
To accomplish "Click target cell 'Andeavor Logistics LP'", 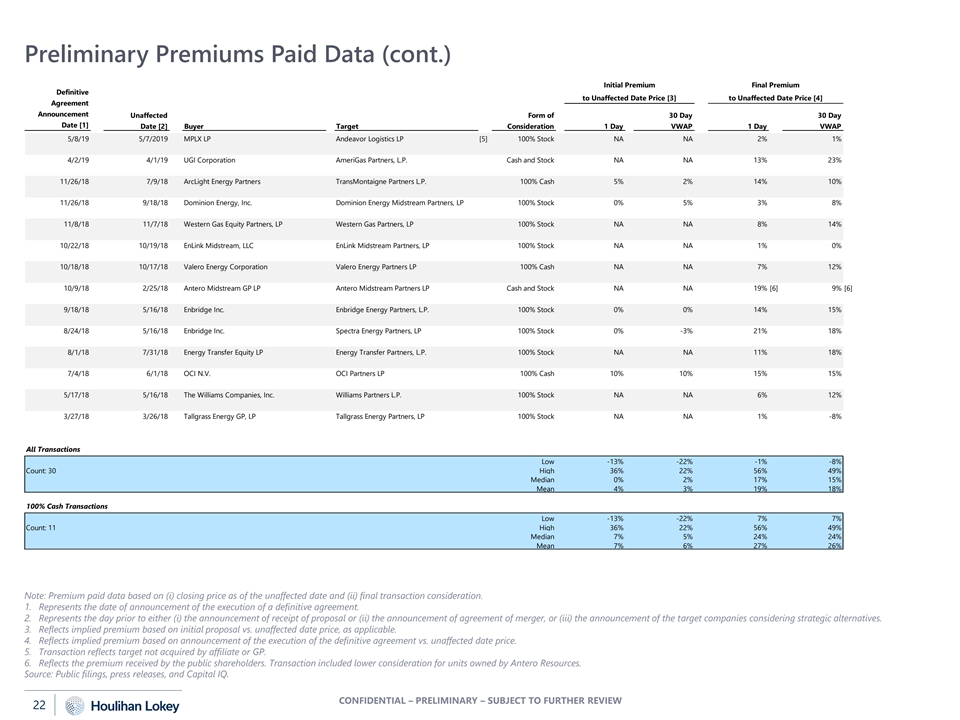I will click(x=370, y=139).
